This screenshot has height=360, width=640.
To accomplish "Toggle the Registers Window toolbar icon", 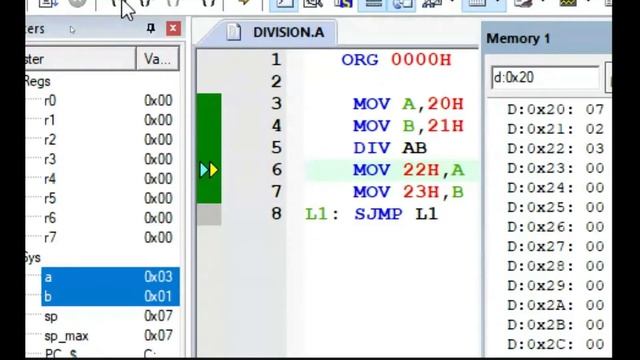I will [373, 4].
